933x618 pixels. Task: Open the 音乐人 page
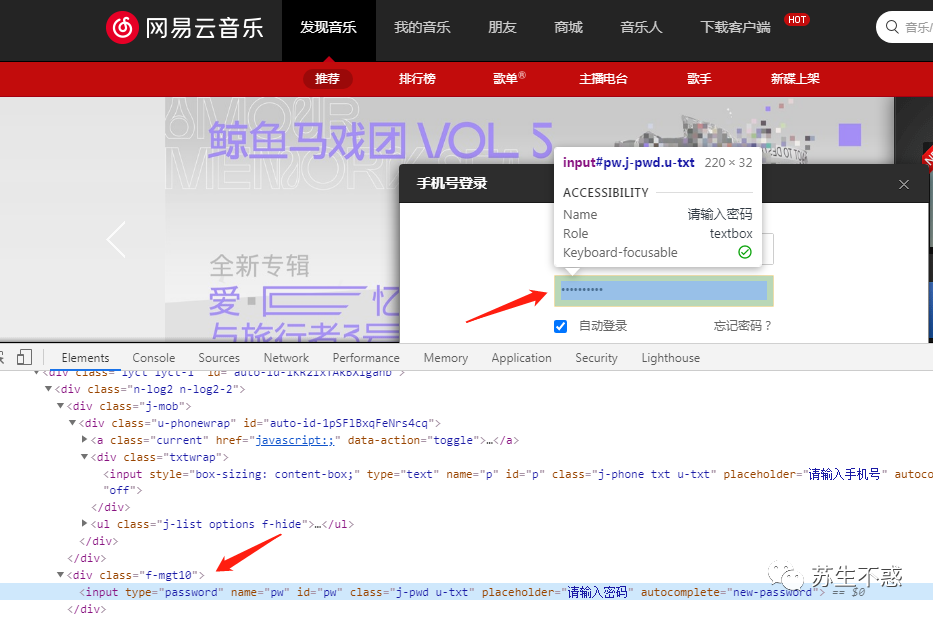tap(641, 27)
